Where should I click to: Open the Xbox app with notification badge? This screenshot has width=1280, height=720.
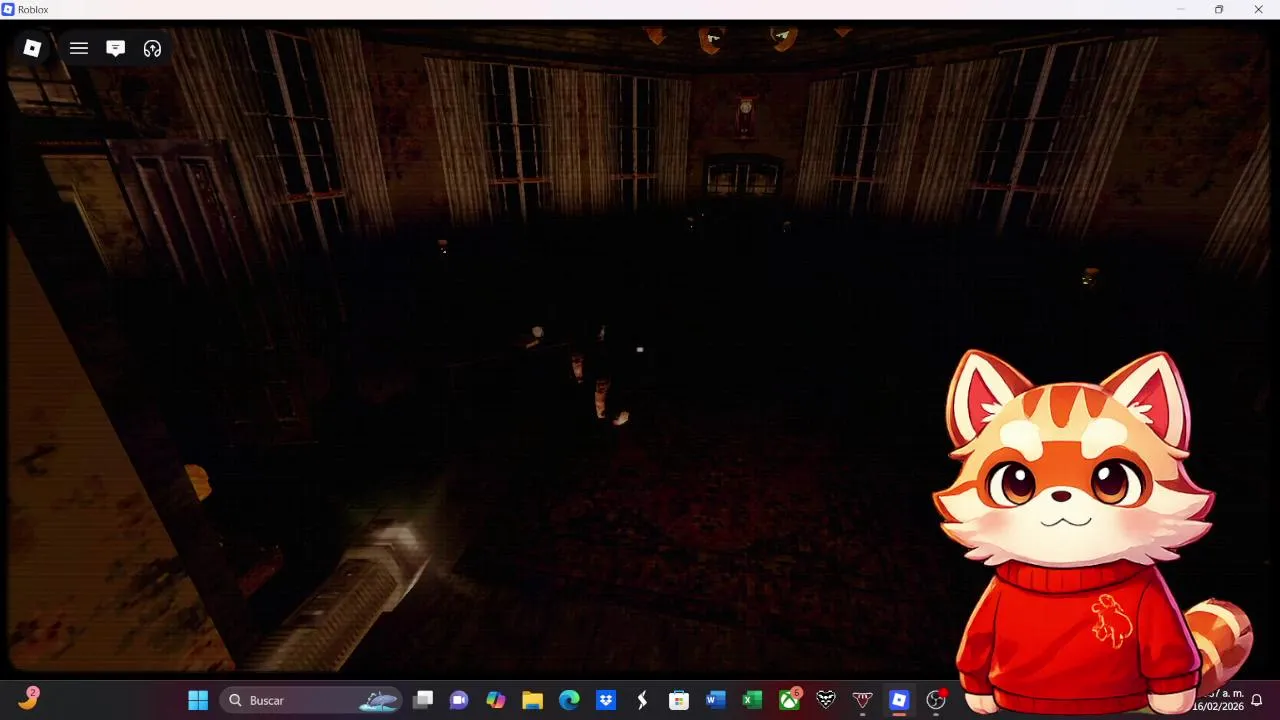[789, 700]
